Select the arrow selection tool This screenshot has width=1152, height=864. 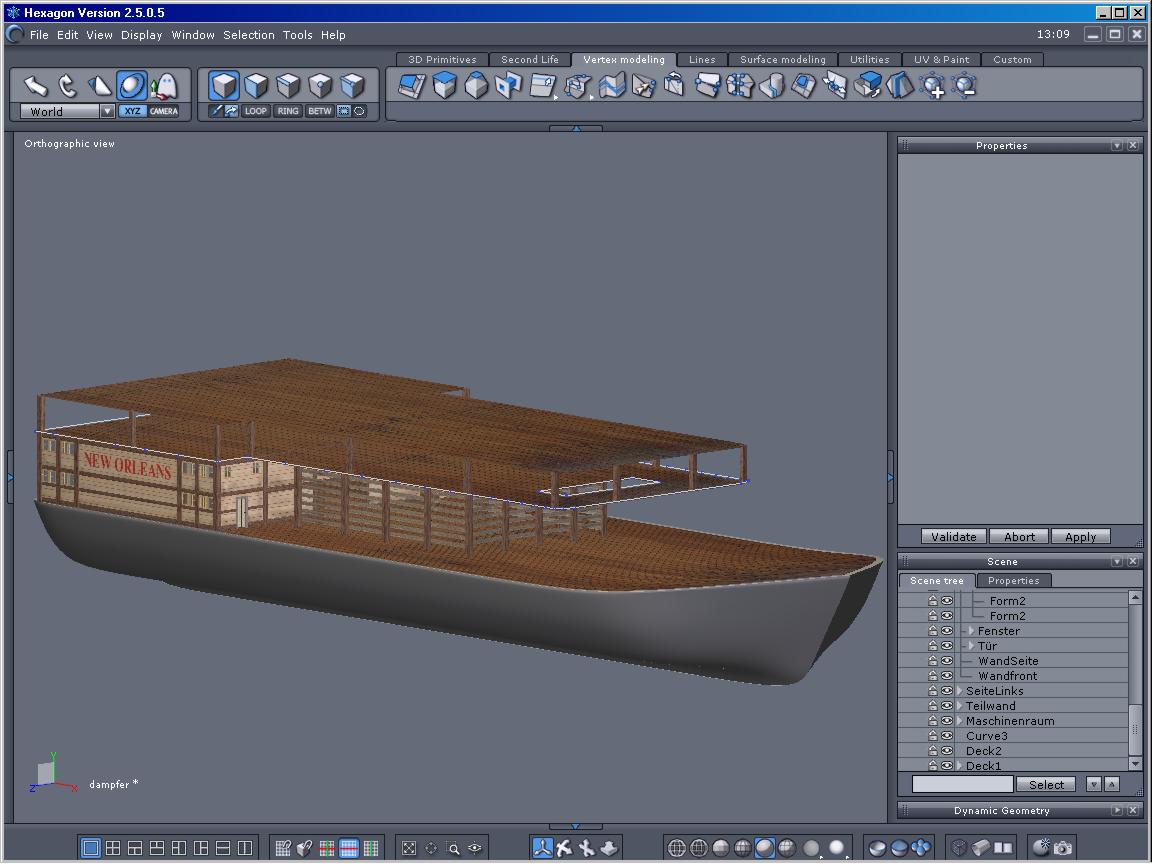36,86
